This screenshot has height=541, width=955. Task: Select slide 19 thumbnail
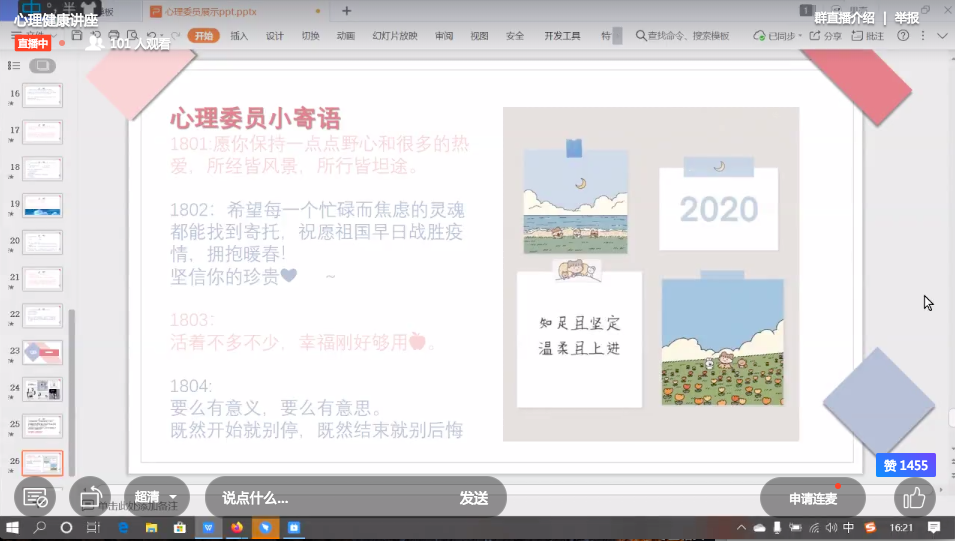(42, 206)
